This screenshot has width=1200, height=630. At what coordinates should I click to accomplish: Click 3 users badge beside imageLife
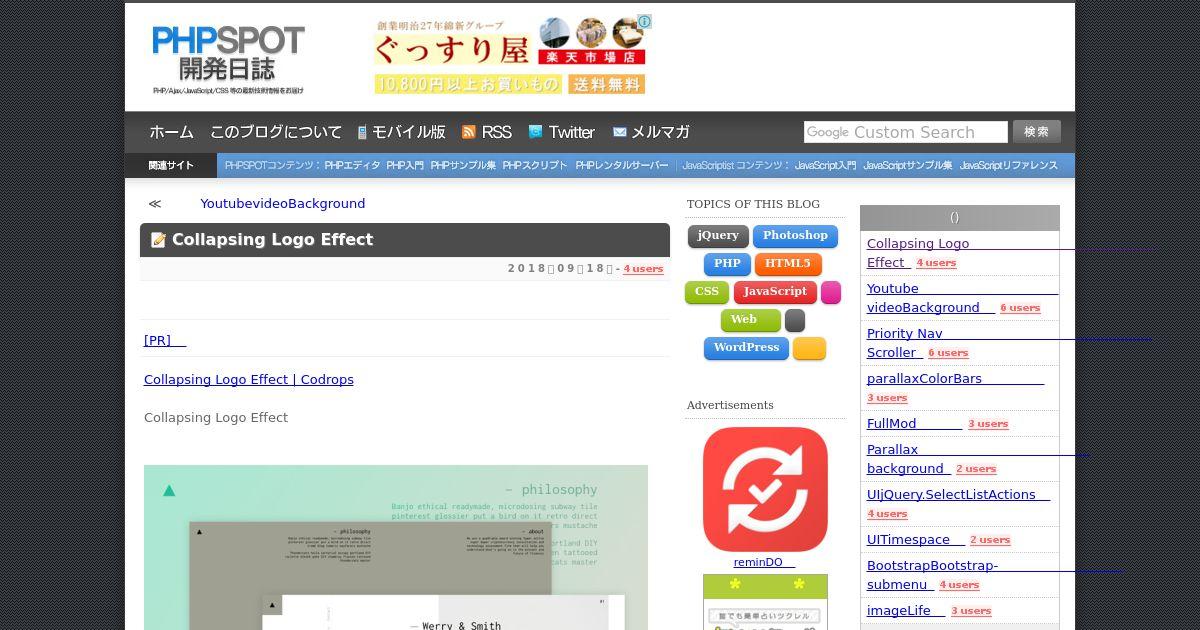971,611
